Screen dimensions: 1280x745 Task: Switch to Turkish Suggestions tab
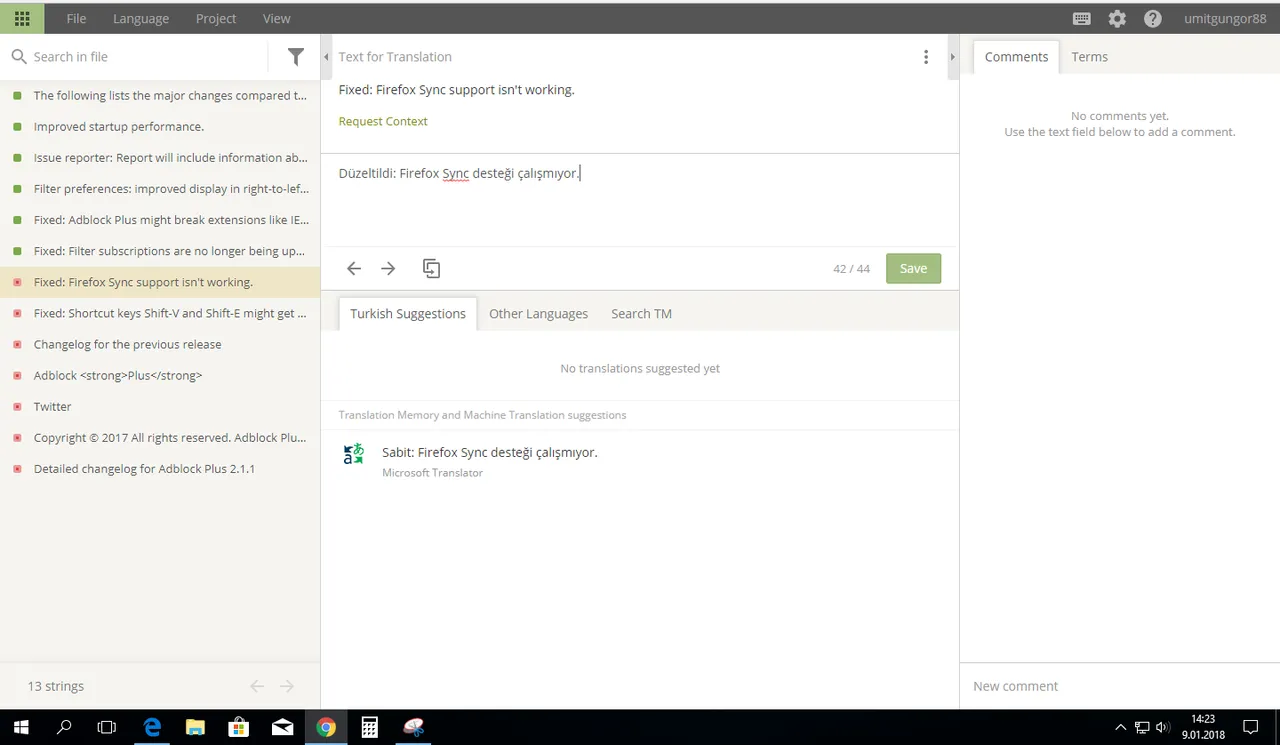408,313
